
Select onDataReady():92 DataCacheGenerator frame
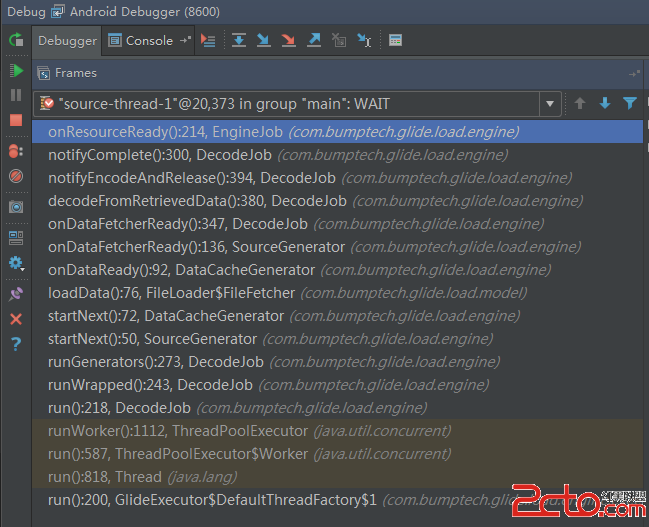click(337, 270)
